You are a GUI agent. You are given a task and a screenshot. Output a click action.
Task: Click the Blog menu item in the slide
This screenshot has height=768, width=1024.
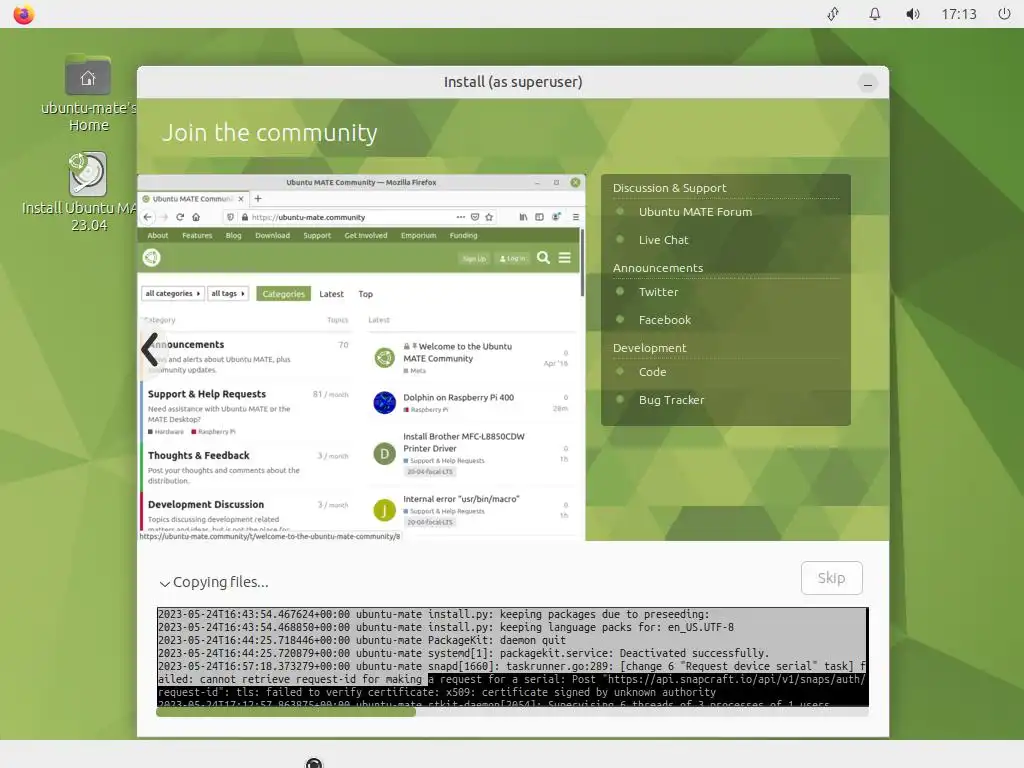(233, 236)
